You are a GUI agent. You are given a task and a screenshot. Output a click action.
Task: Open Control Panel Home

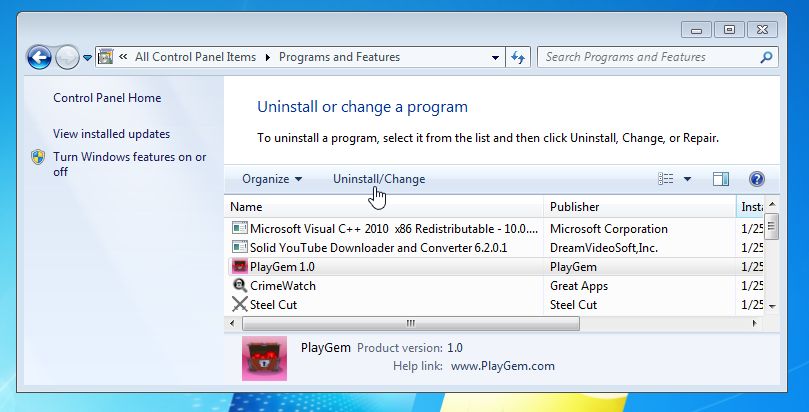107,98
